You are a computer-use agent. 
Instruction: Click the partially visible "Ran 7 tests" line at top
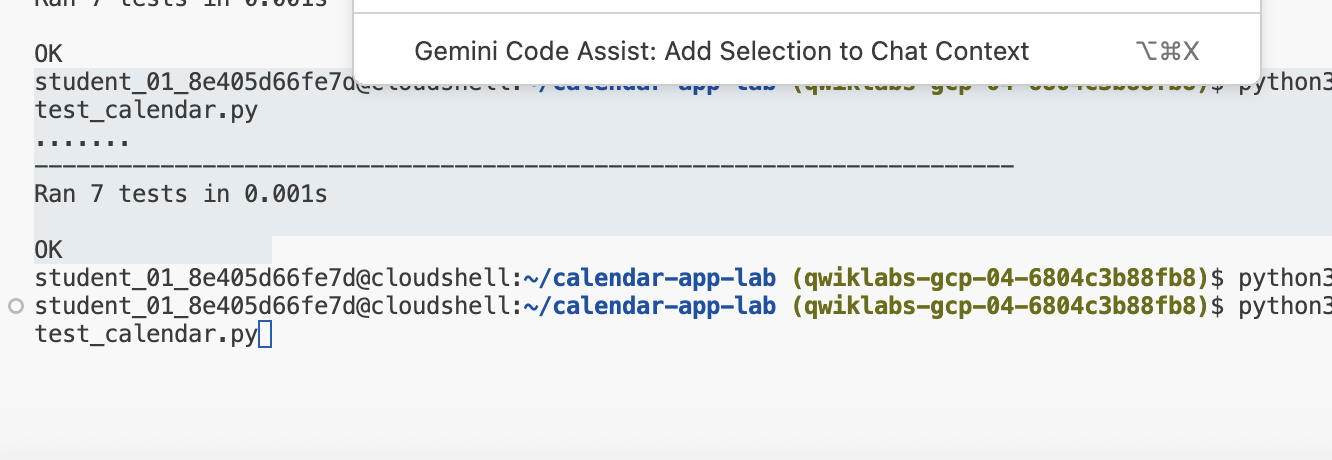coord(181,4)
